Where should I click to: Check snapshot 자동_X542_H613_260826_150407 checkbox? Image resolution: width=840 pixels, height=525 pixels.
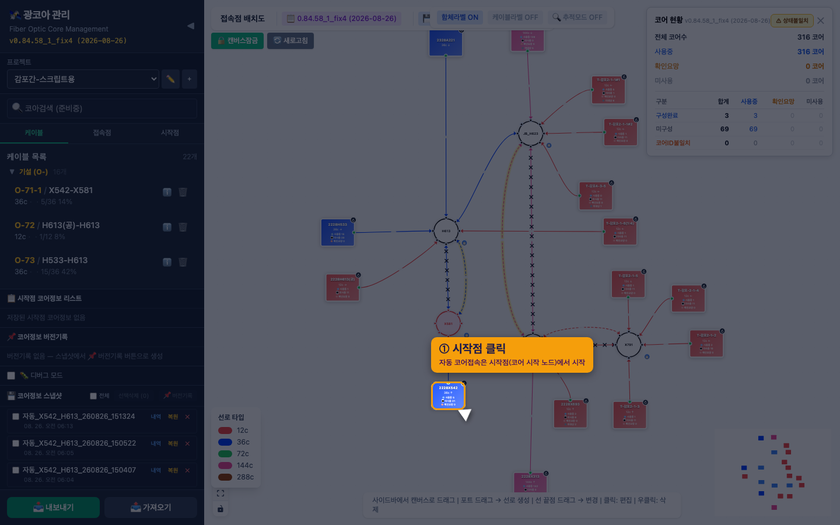[x=16, y=470]
